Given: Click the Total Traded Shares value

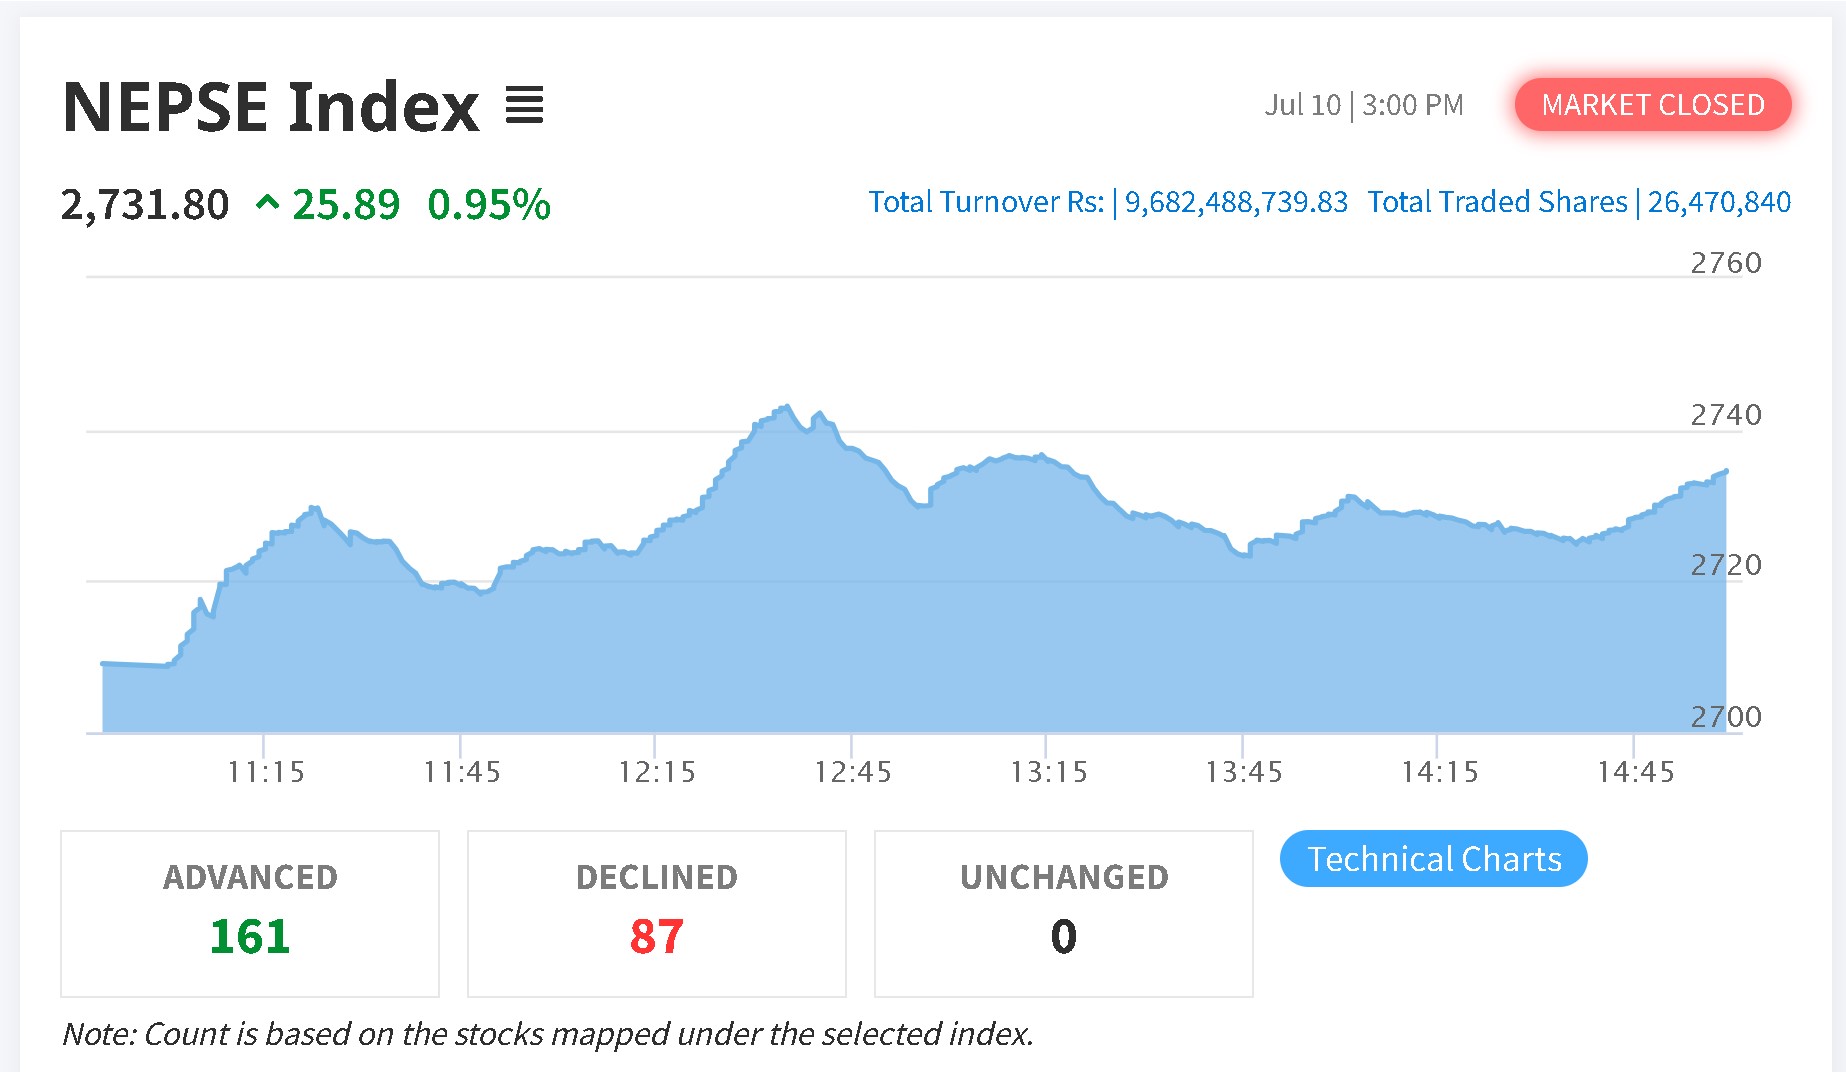Looking at the screenshot, I should tap(1719, 202).
